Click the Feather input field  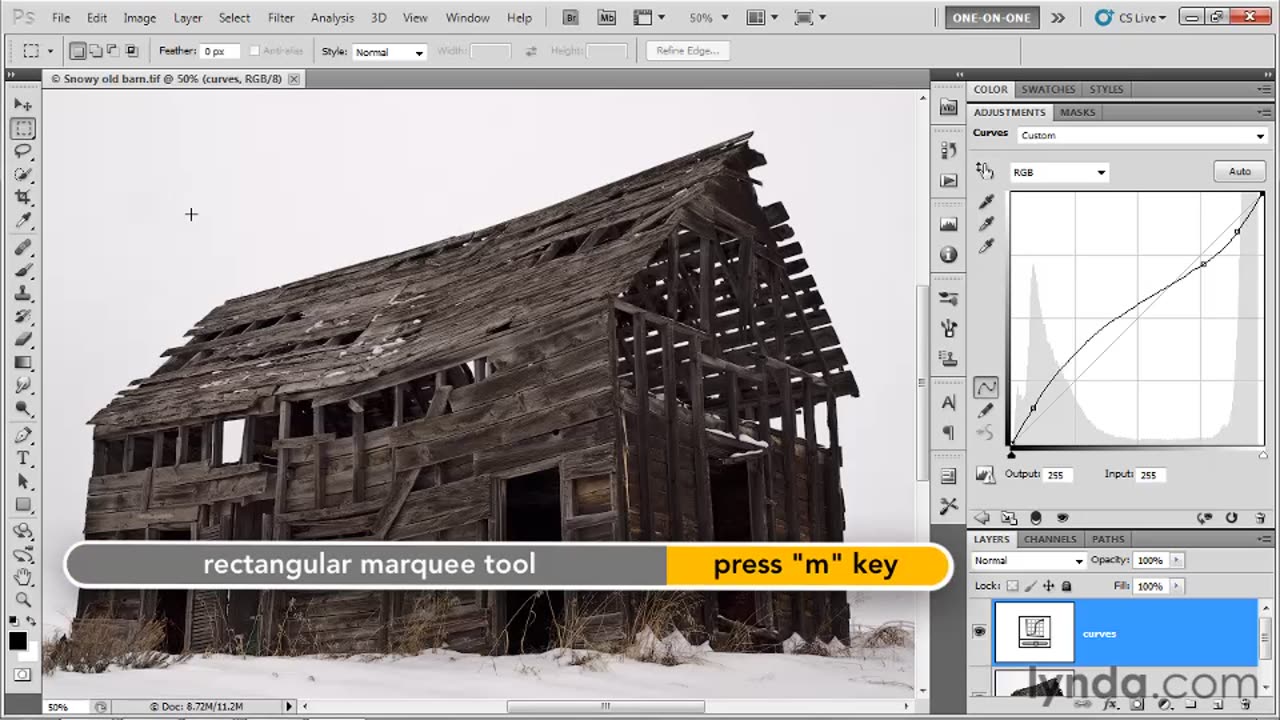pos(218,52)
